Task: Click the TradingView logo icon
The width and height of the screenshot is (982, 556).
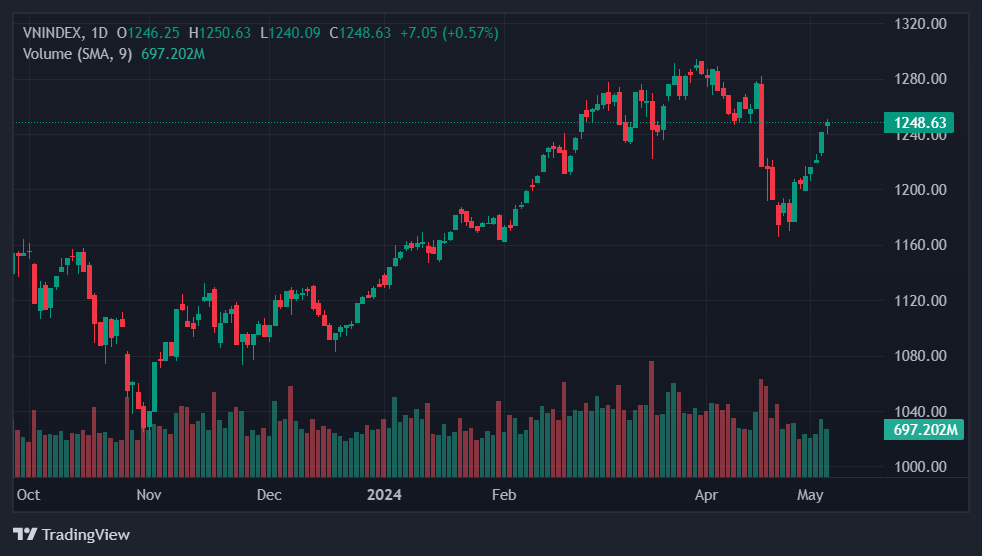Action: click(x=25, y=535)
